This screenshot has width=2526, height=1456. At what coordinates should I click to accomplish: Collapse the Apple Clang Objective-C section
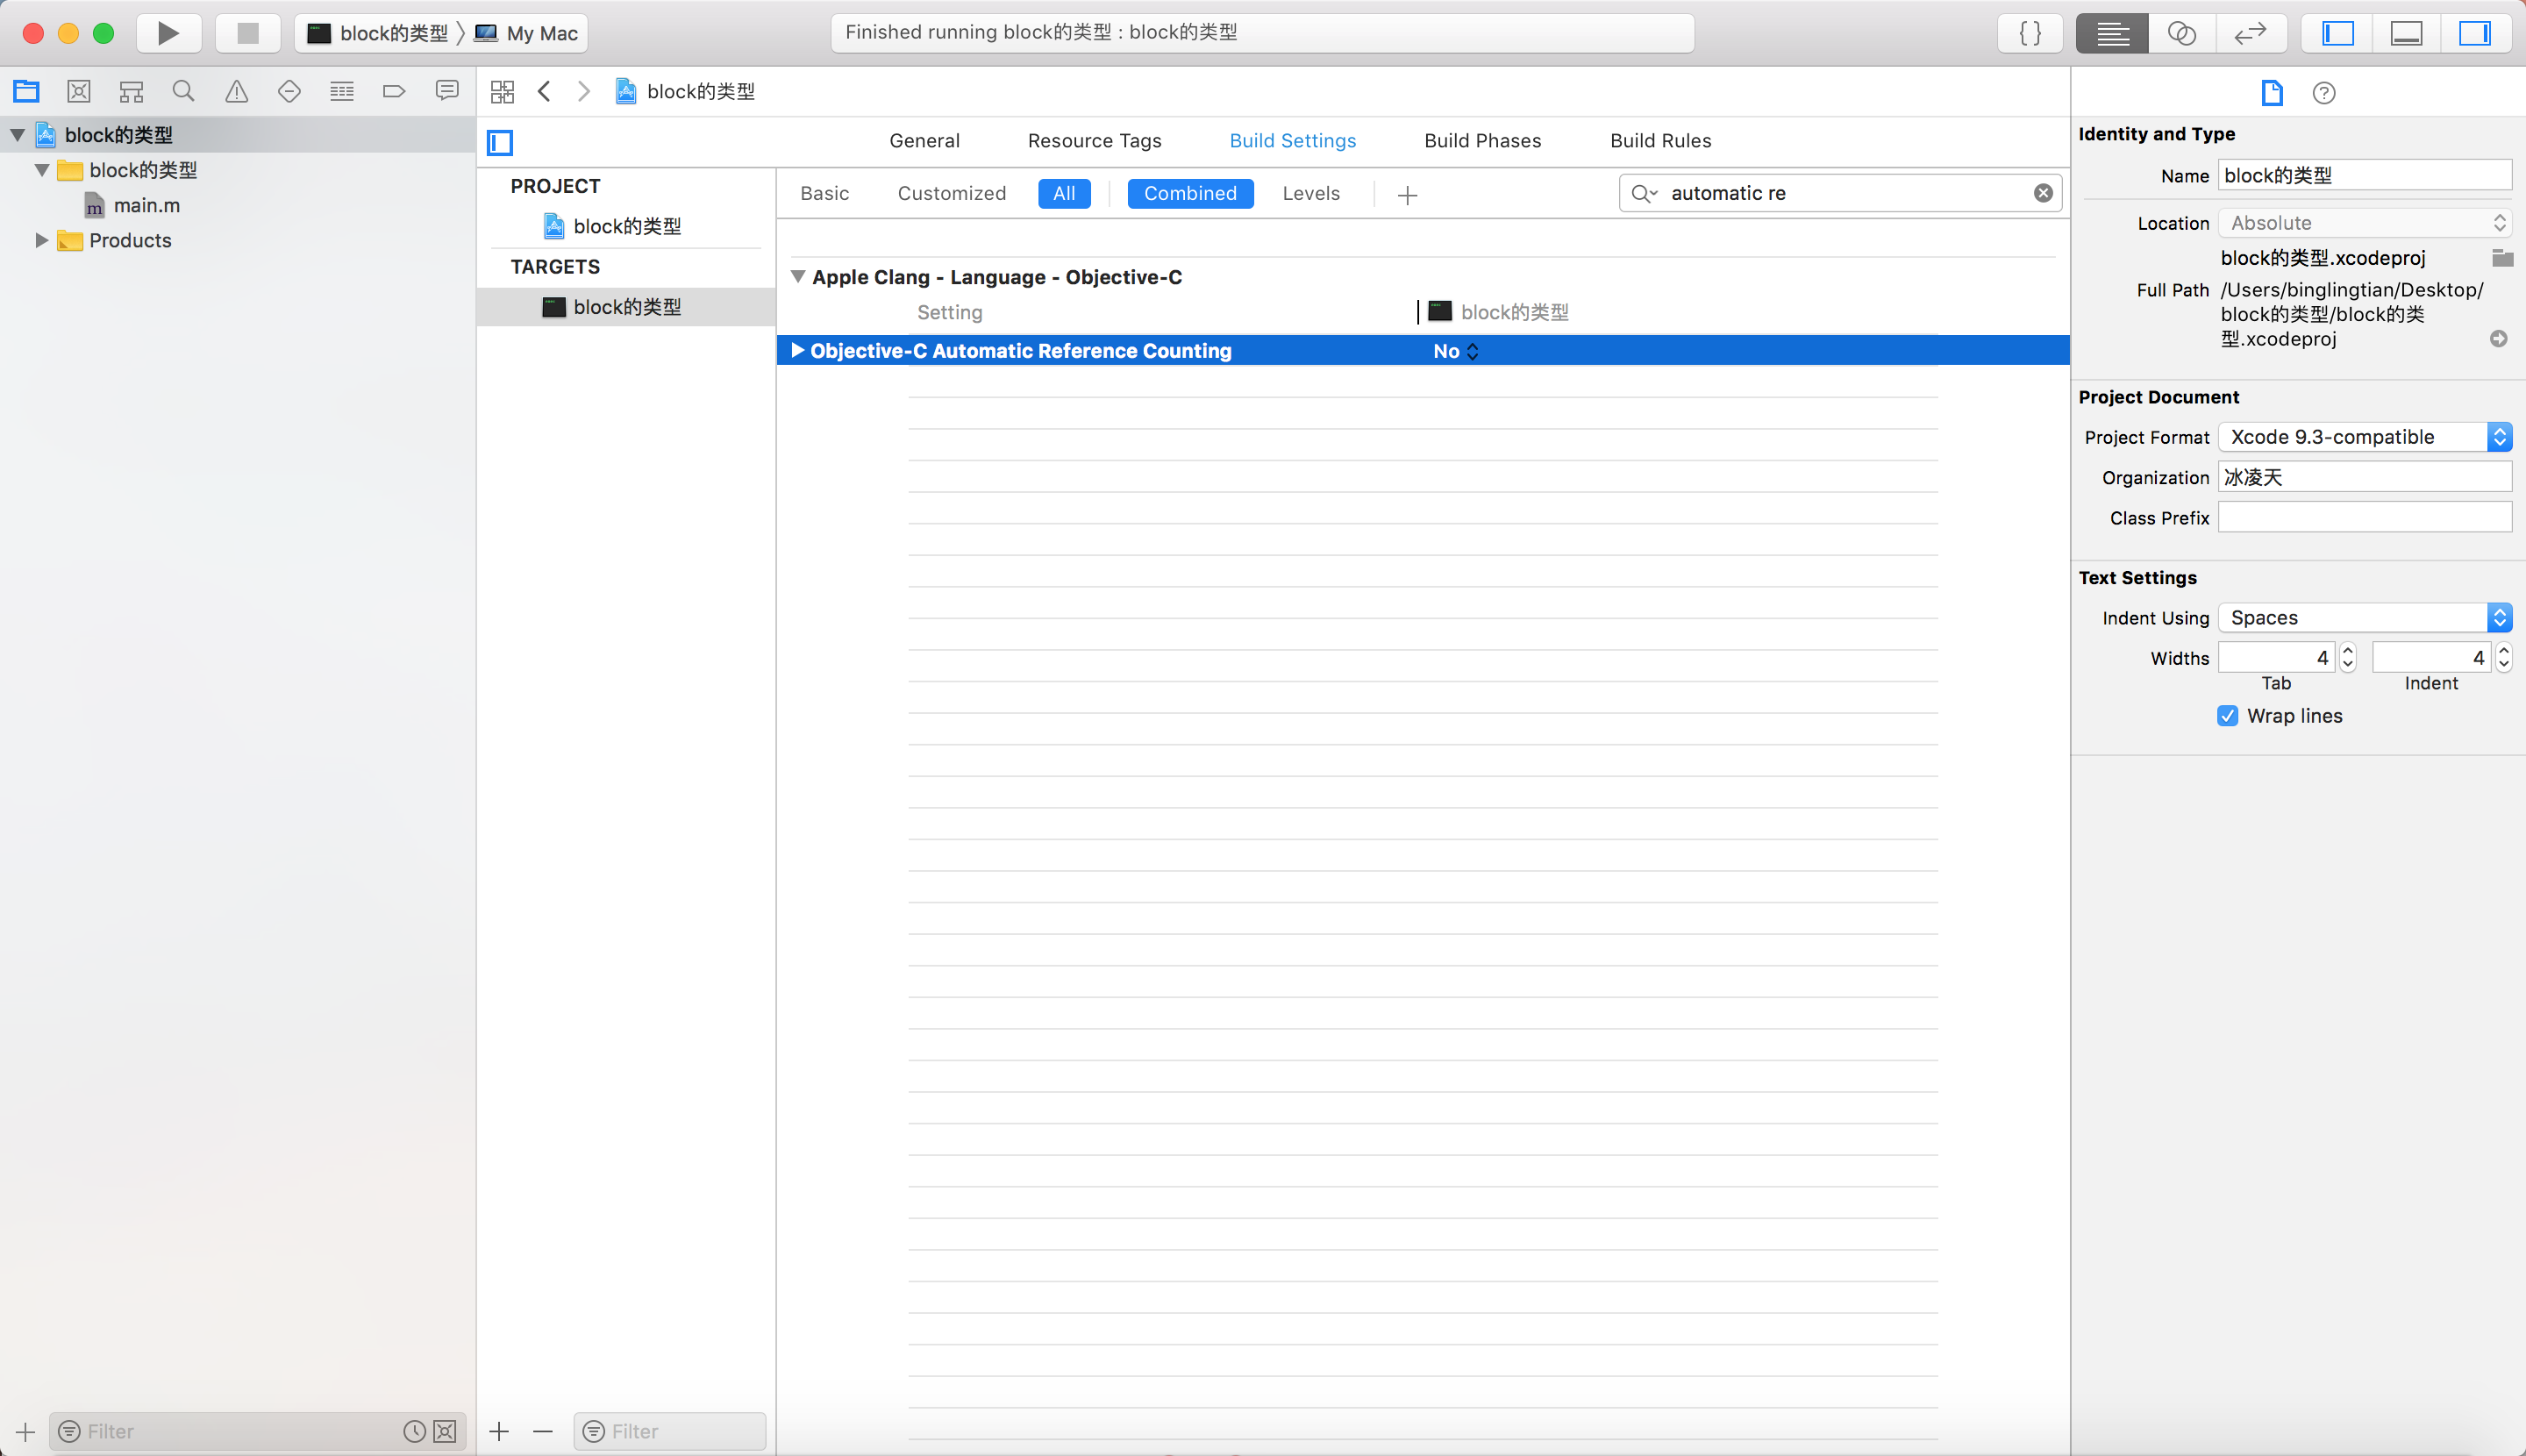[x=798, y=277]
